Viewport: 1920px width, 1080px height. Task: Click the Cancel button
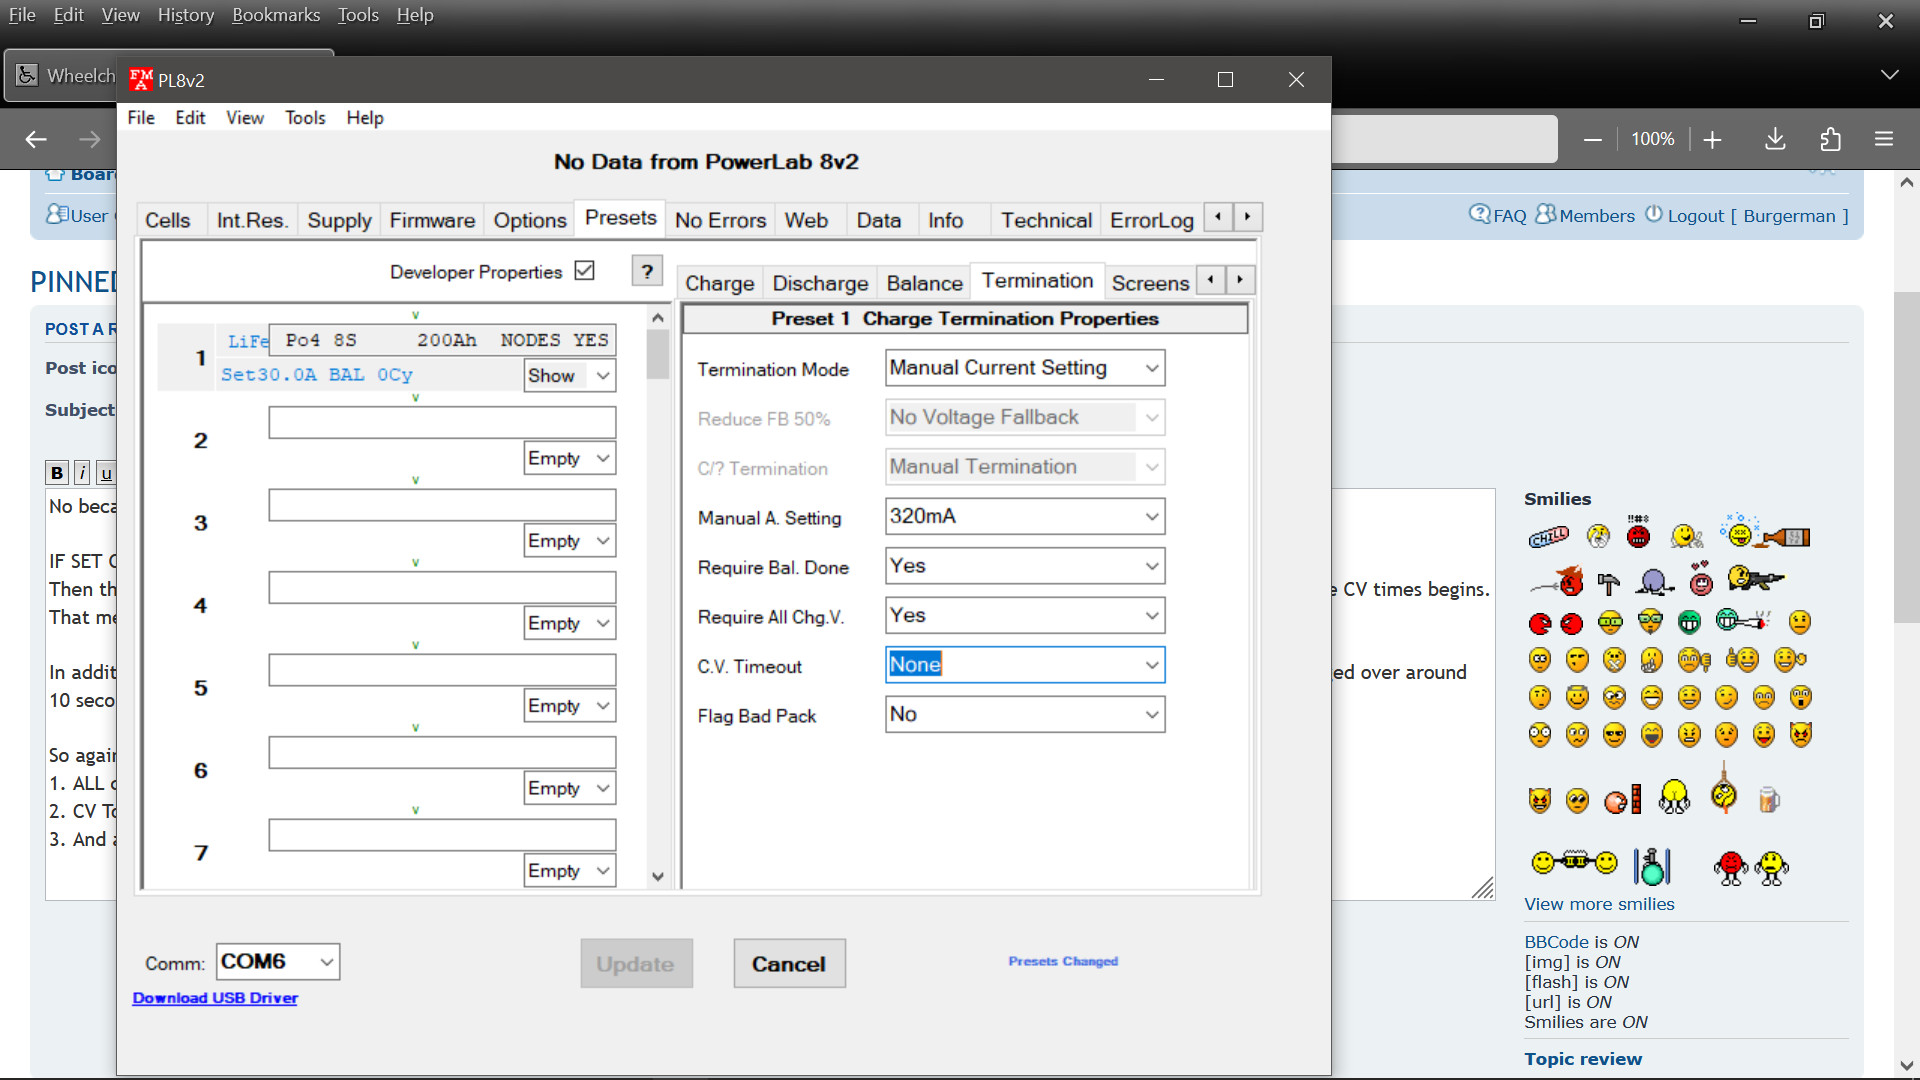[789, 964]
